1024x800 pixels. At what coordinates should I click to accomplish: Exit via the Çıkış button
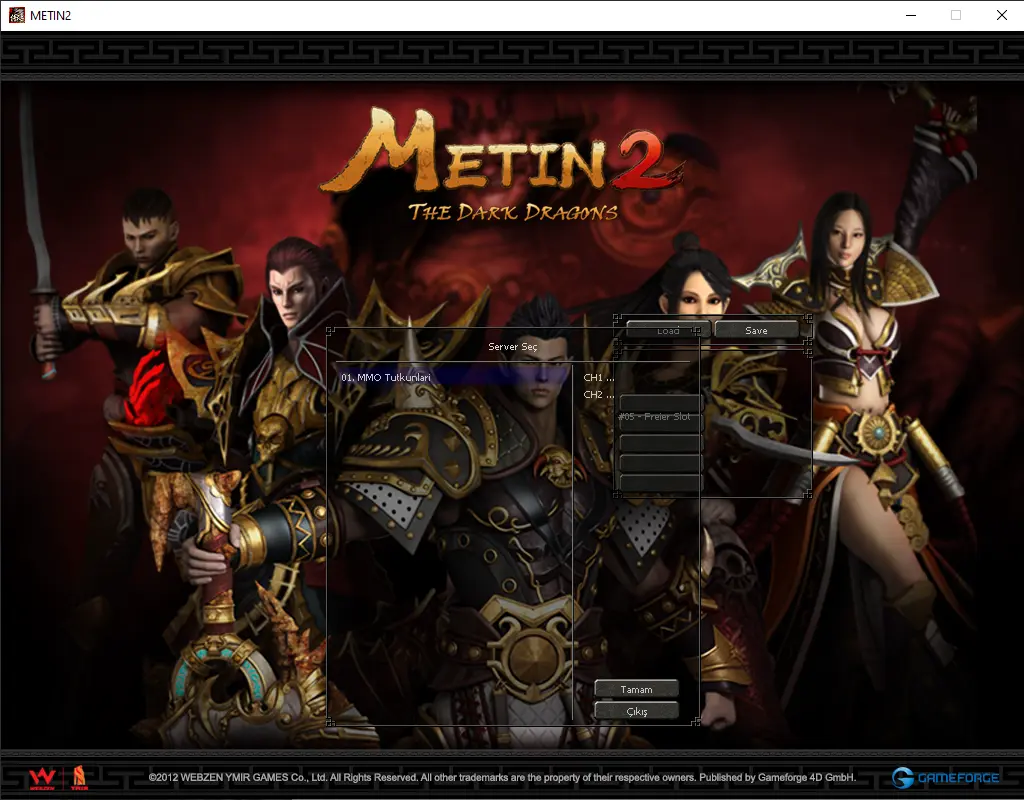(636, 711)
